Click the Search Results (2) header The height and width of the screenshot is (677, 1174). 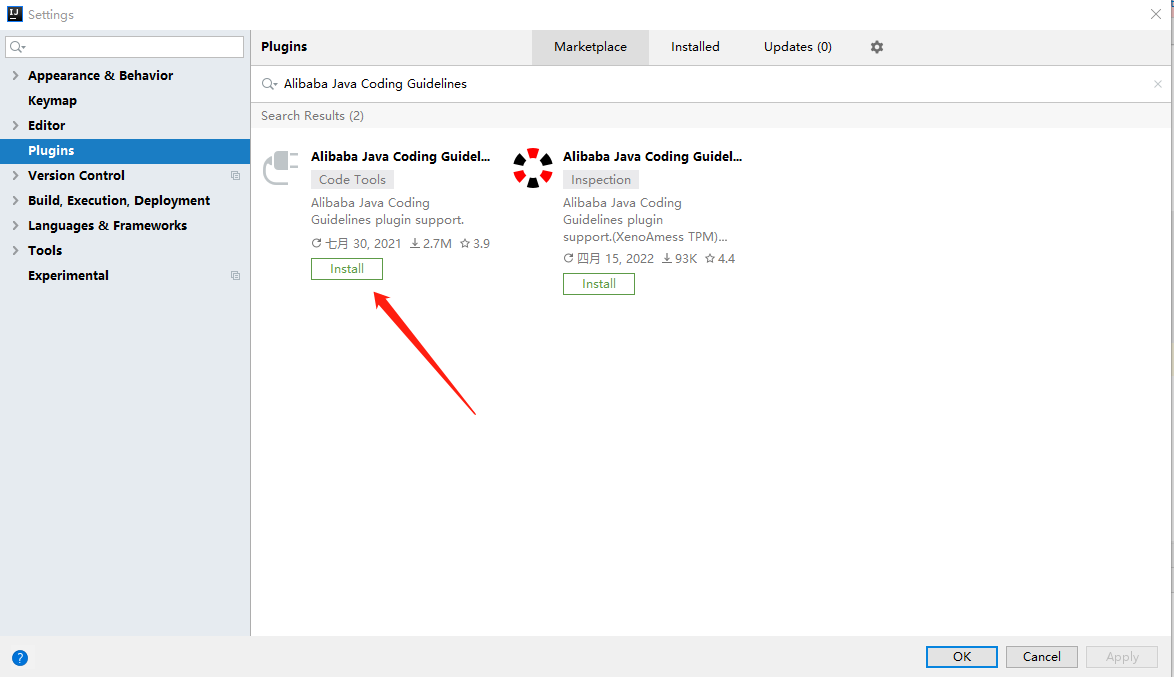tap(312, 115)
